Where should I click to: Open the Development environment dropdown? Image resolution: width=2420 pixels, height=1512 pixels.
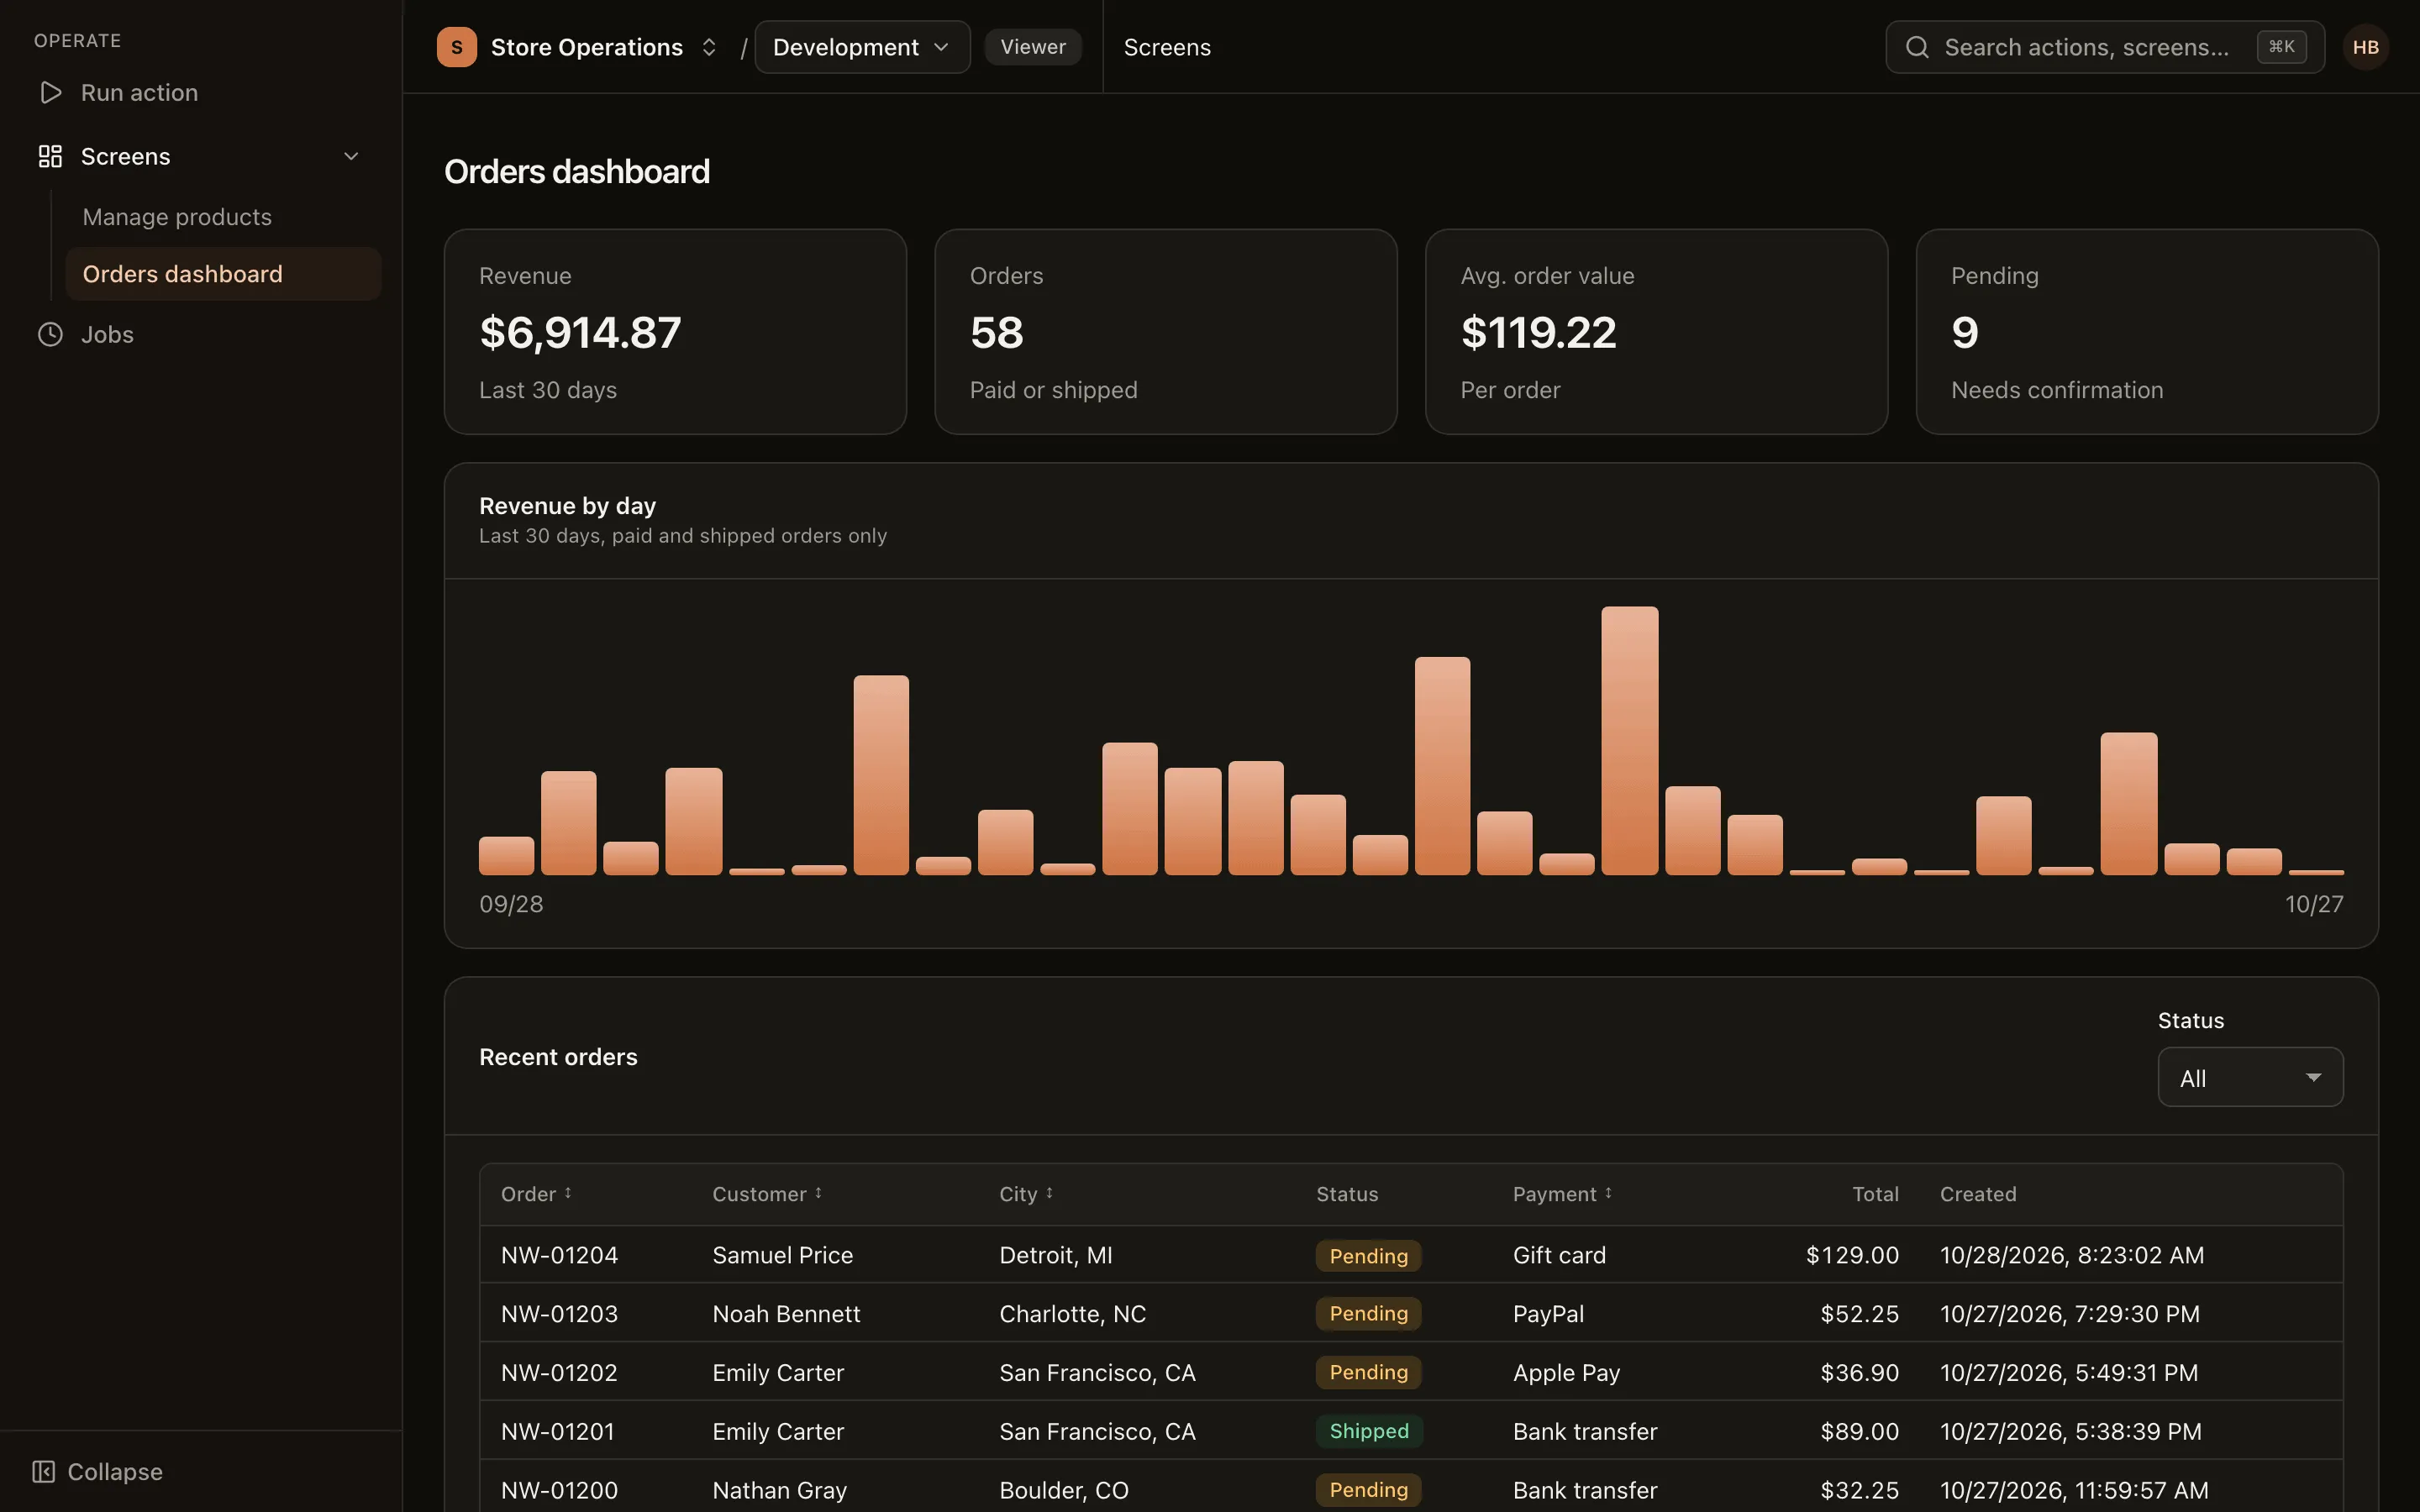(x=862, y=47)
